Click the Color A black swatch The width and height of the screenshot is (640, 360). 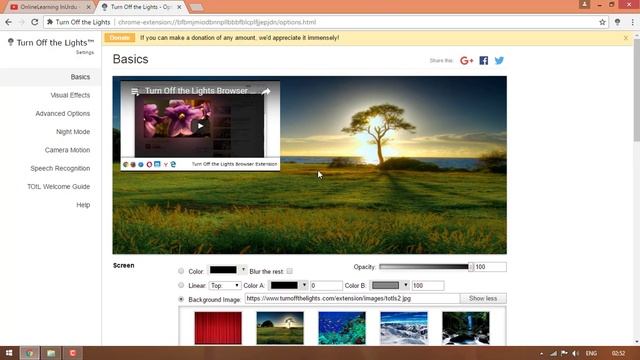click(x=284, y=285)
